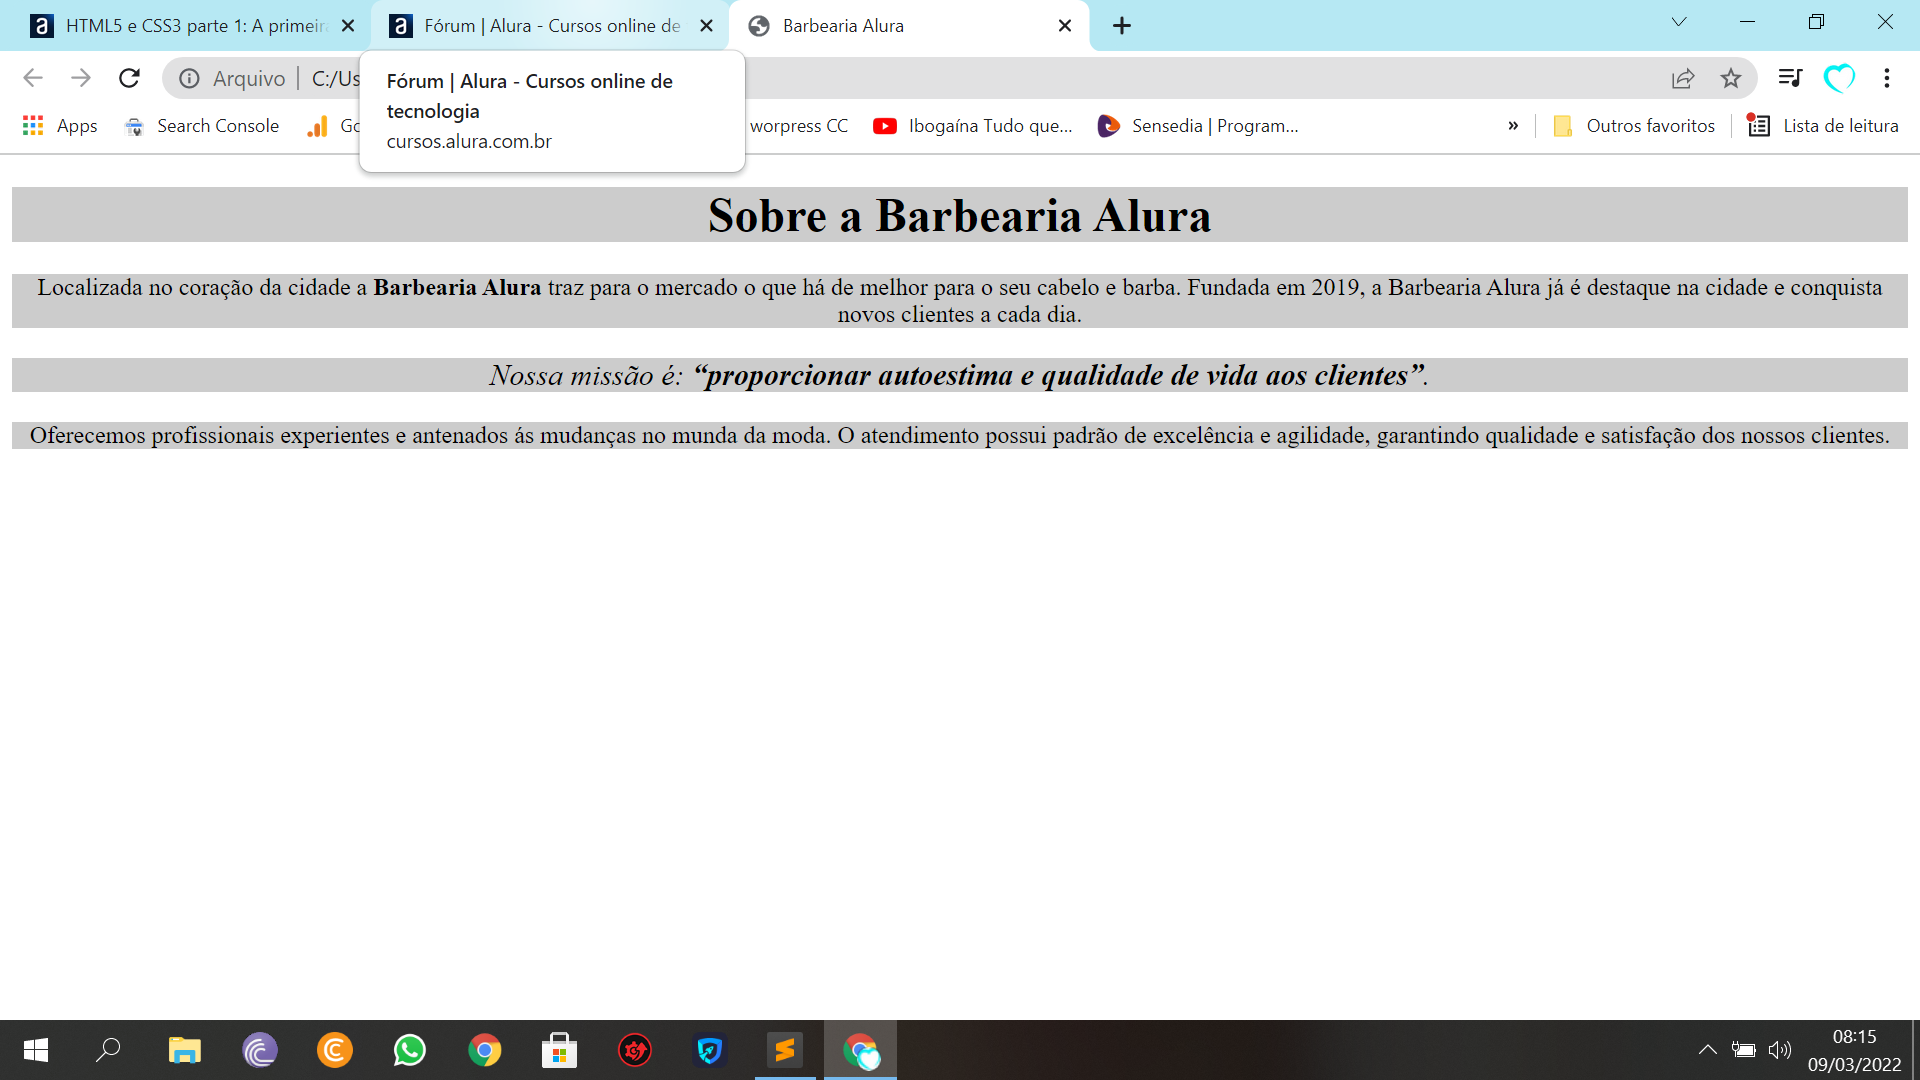The height and width of the screenshot is (1080, 1920).
Task: Open Windows taskbar search
Action: point(108,1050)
